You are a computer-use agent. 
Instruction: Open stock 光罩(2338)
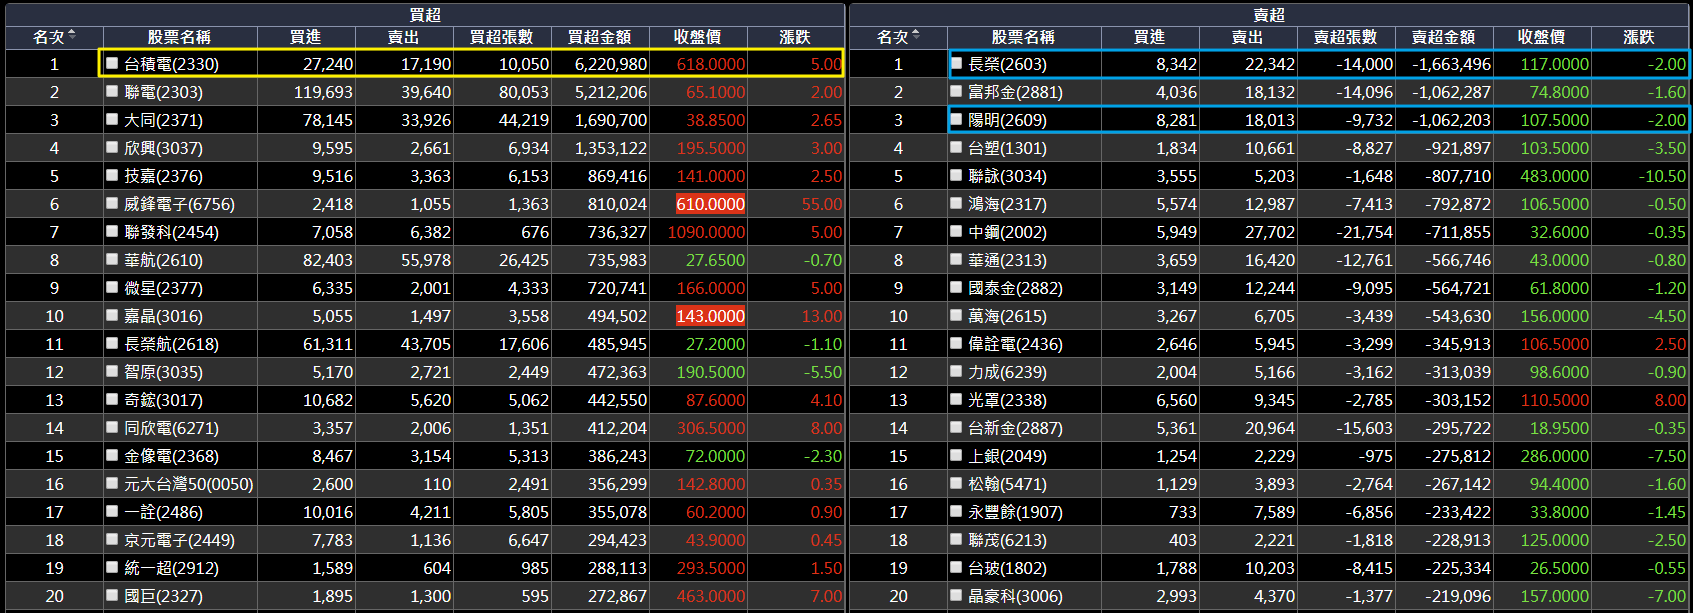[x=1007, y=400]
